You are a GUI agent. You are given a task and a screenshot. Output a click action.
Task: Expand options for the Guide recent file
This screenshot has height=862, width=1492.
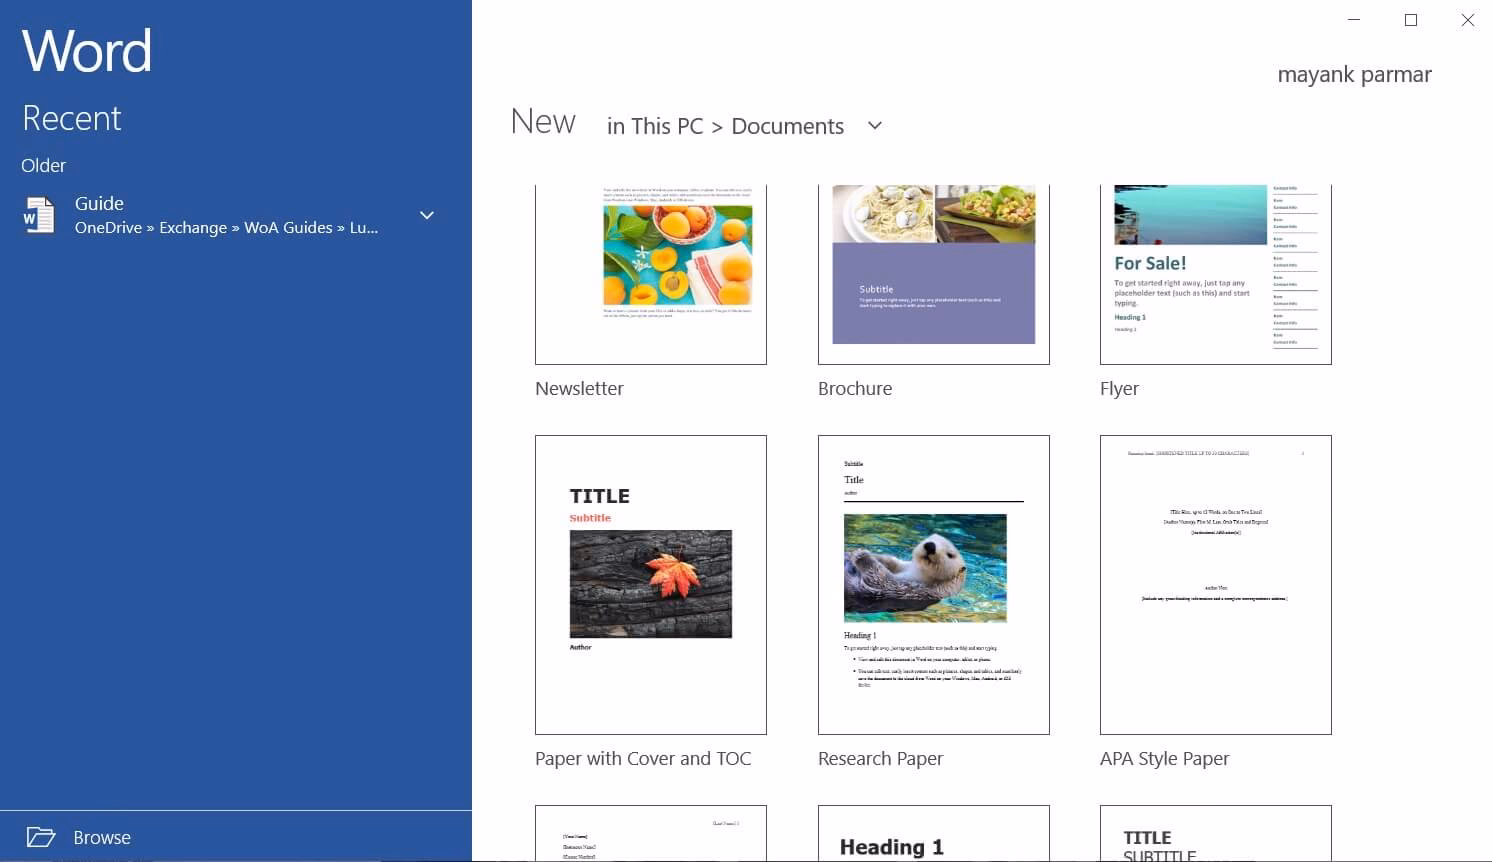pyautogui.click(x=427, y=215)
